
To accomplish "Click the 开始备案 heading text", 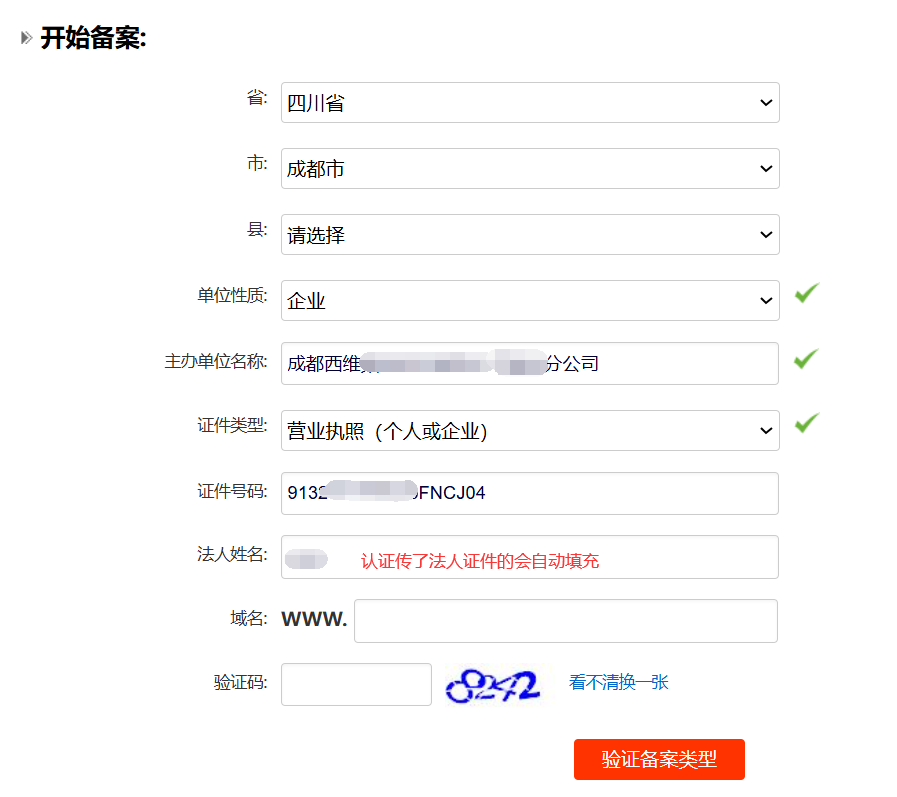I will tap(93, 39).
